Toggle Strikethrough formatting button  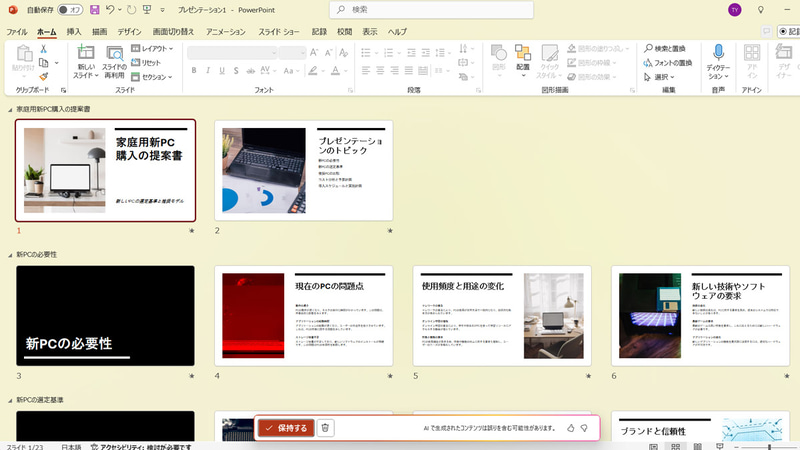click(251, 70)
